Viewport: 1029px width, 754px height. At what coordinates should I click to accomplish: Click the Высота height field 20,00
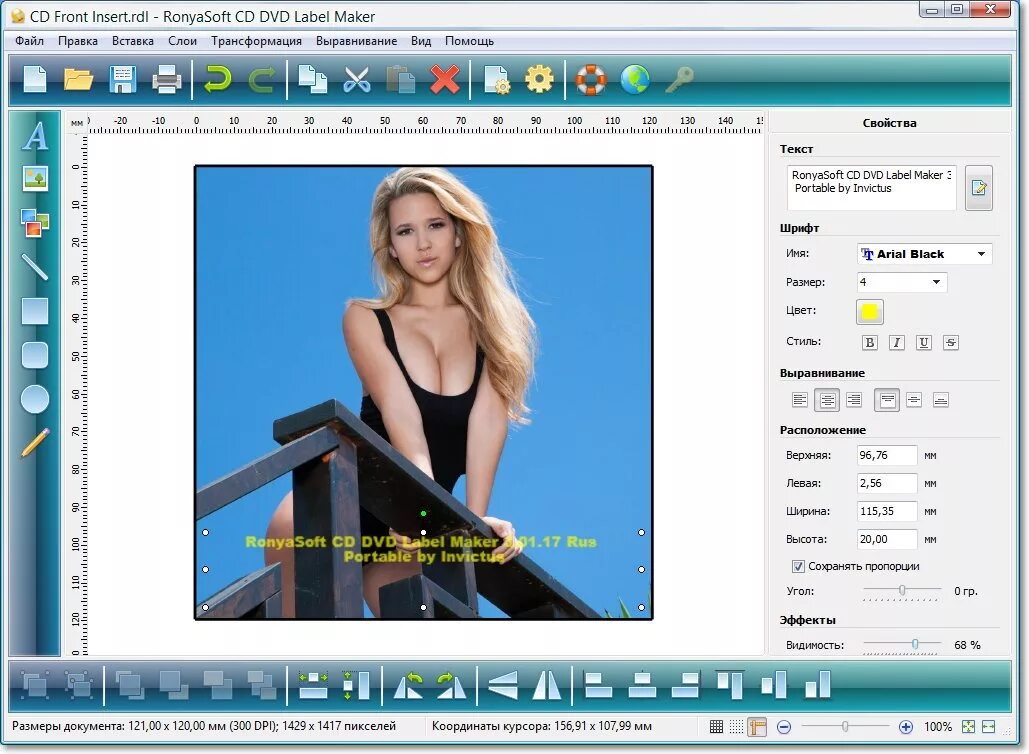tap(887, 539)
